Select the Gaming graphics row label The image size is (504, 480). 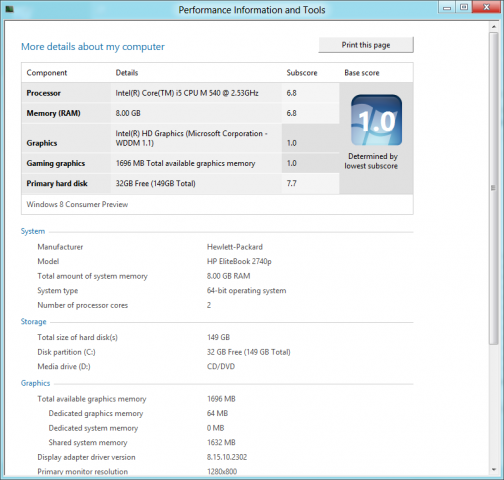coord(56,163)
